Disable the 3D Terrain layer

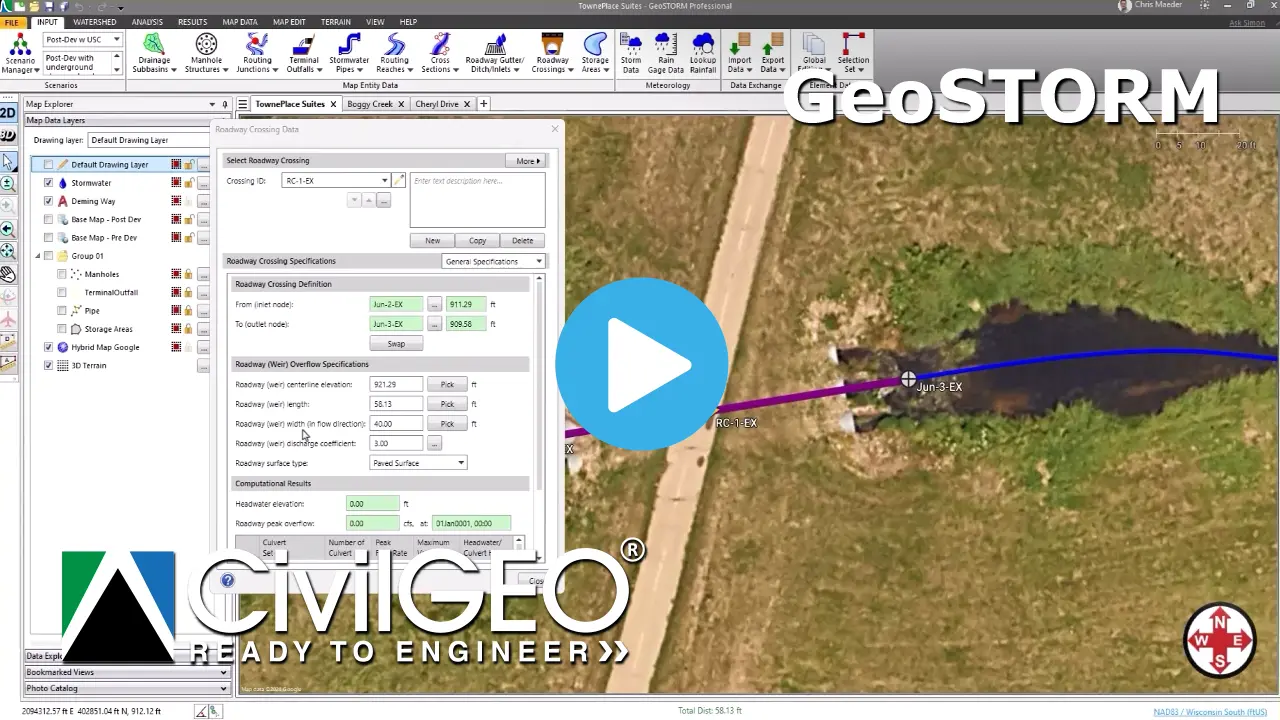click(48, 365)
